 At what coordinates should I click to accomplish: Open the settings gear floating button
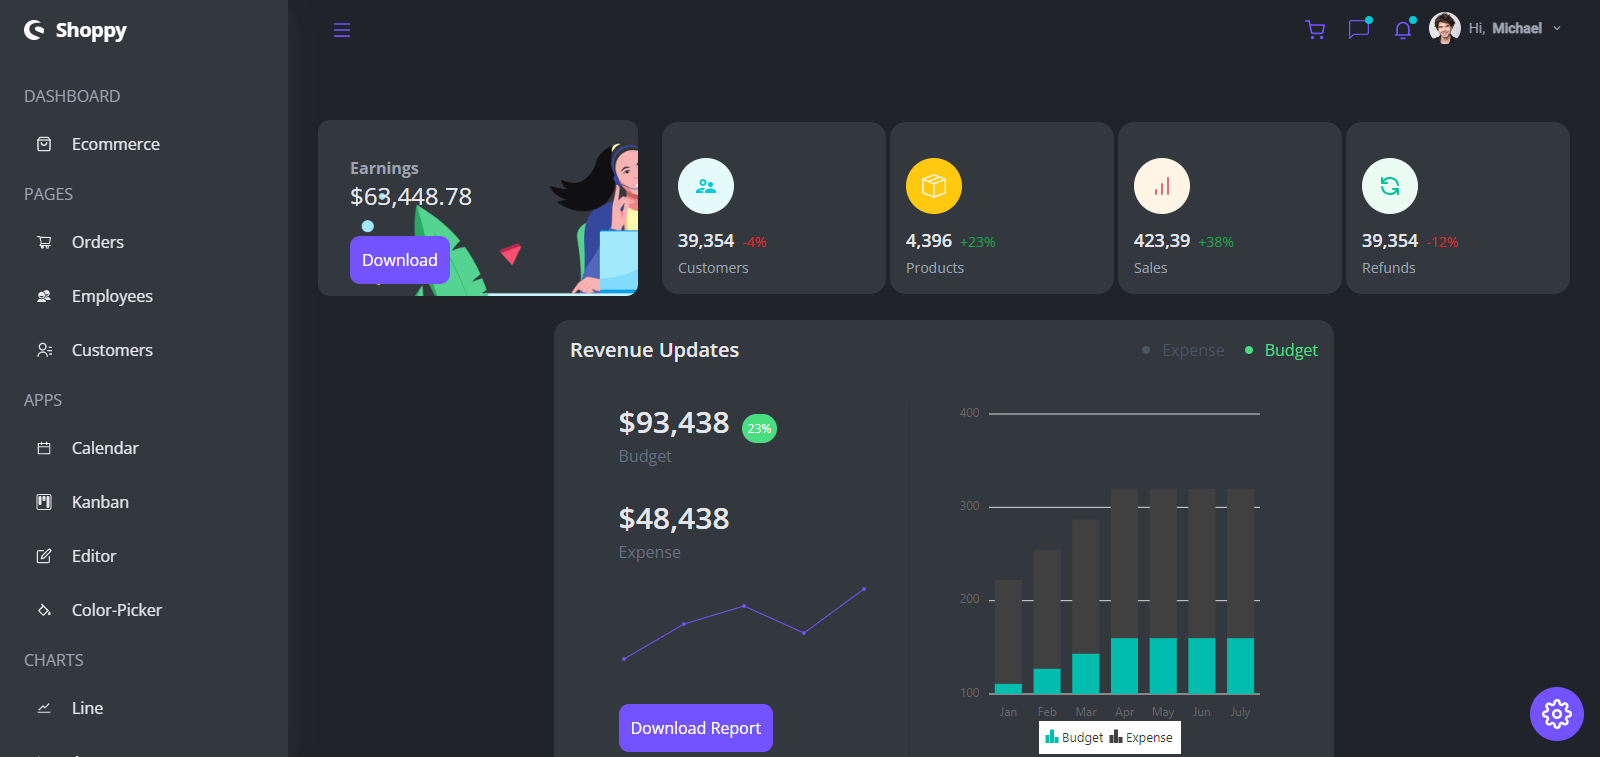[x=1556, y=714]
